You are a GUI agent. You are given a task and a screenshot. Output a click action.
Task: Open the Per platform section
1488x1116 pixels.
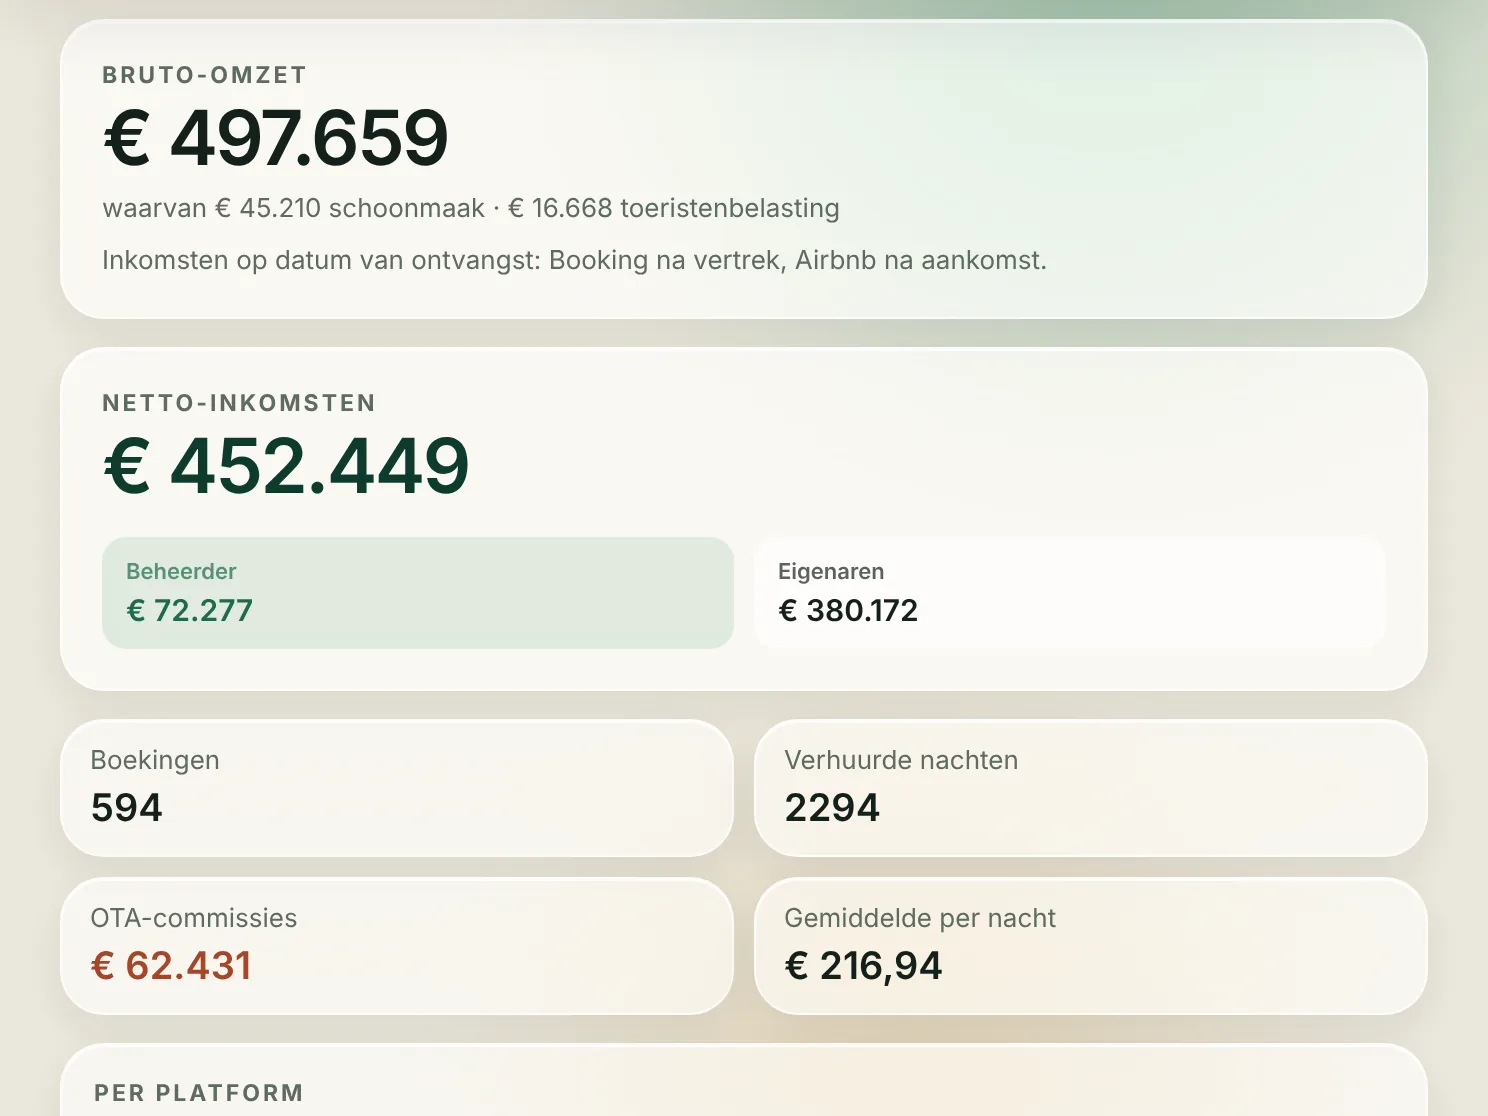tap(744, 1081)
